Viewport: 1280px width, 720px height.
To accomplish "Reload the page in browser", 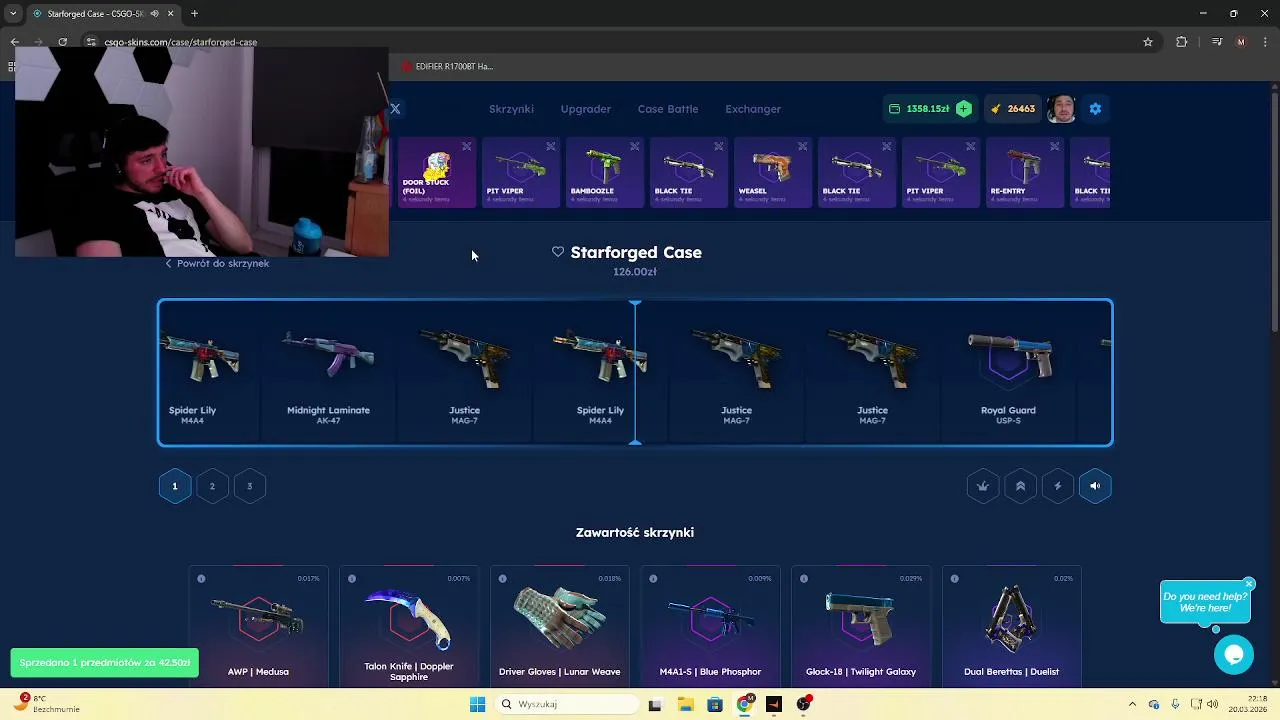I will (62, 42).
